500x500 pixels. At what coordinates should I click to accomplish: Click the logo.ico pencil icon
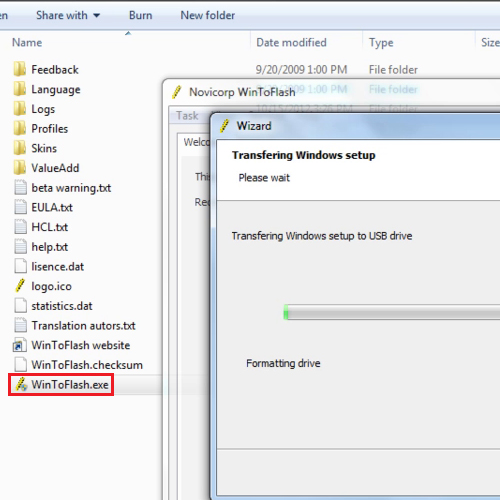tap(20, 286)
